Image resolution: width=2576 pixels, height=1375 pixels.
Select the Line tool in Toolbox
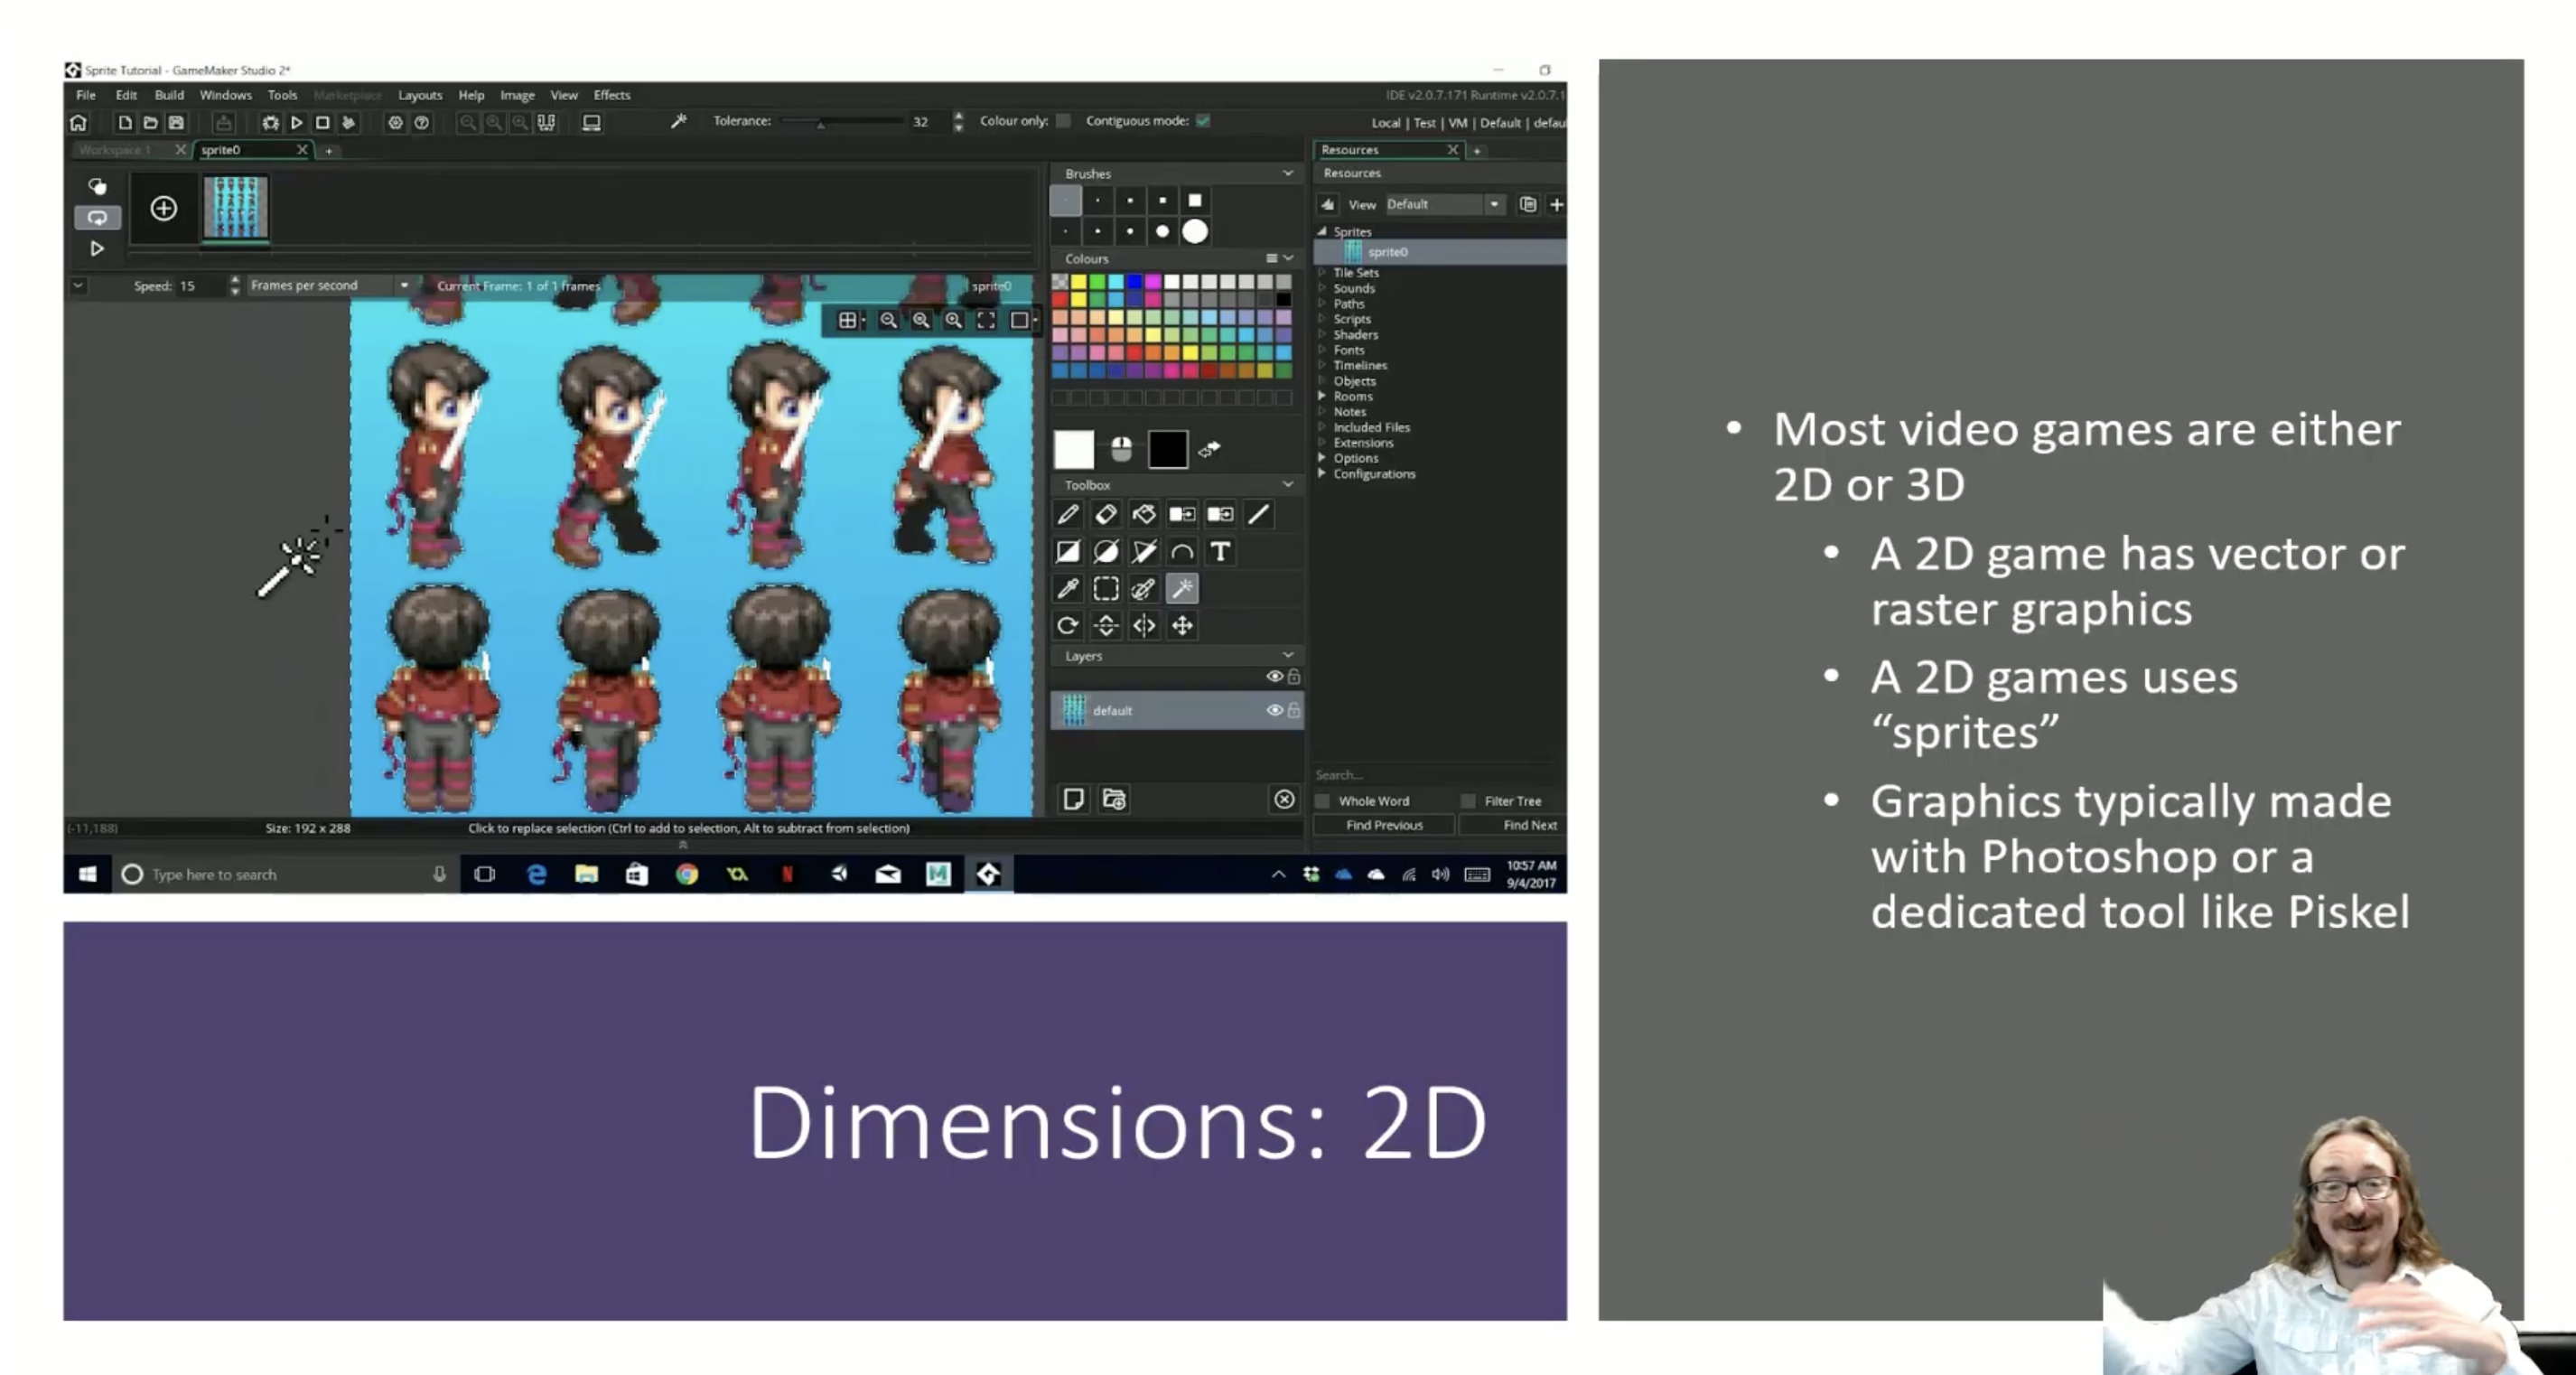[x=1259, y=514]
